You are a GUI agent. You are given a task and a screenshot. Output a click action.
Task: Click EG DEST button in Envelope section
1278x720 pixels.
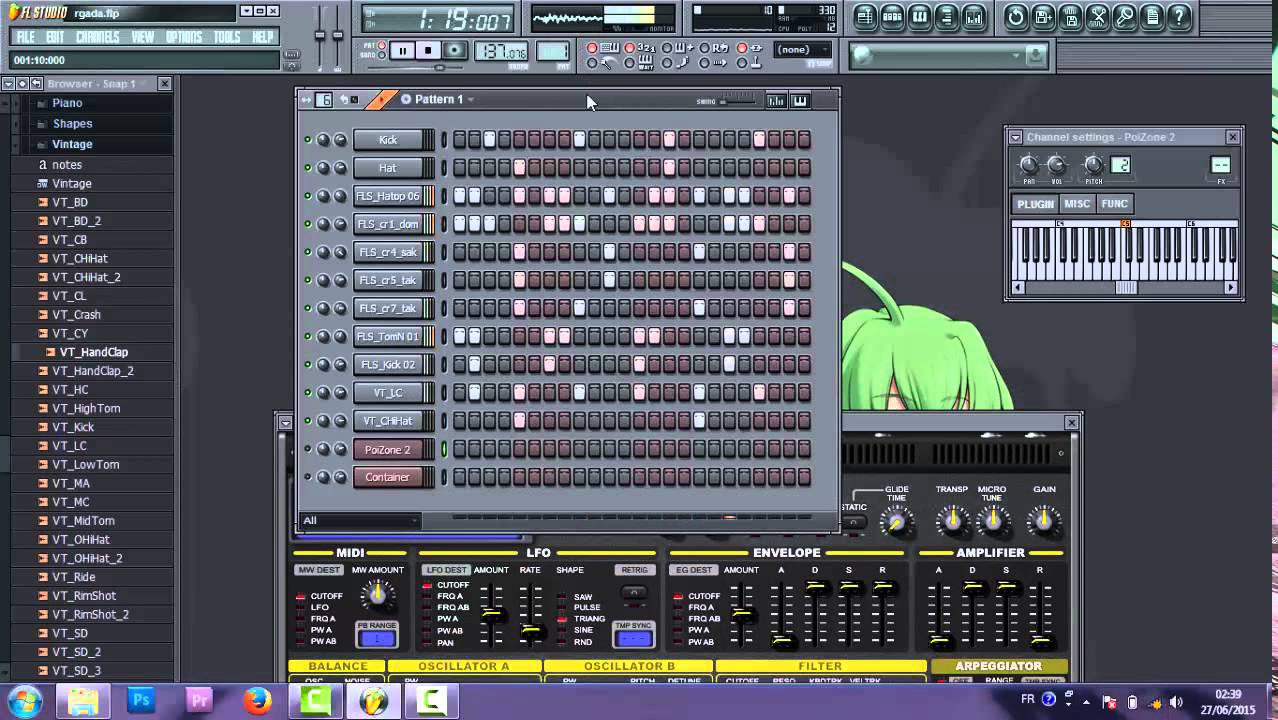tap(695, 570)
